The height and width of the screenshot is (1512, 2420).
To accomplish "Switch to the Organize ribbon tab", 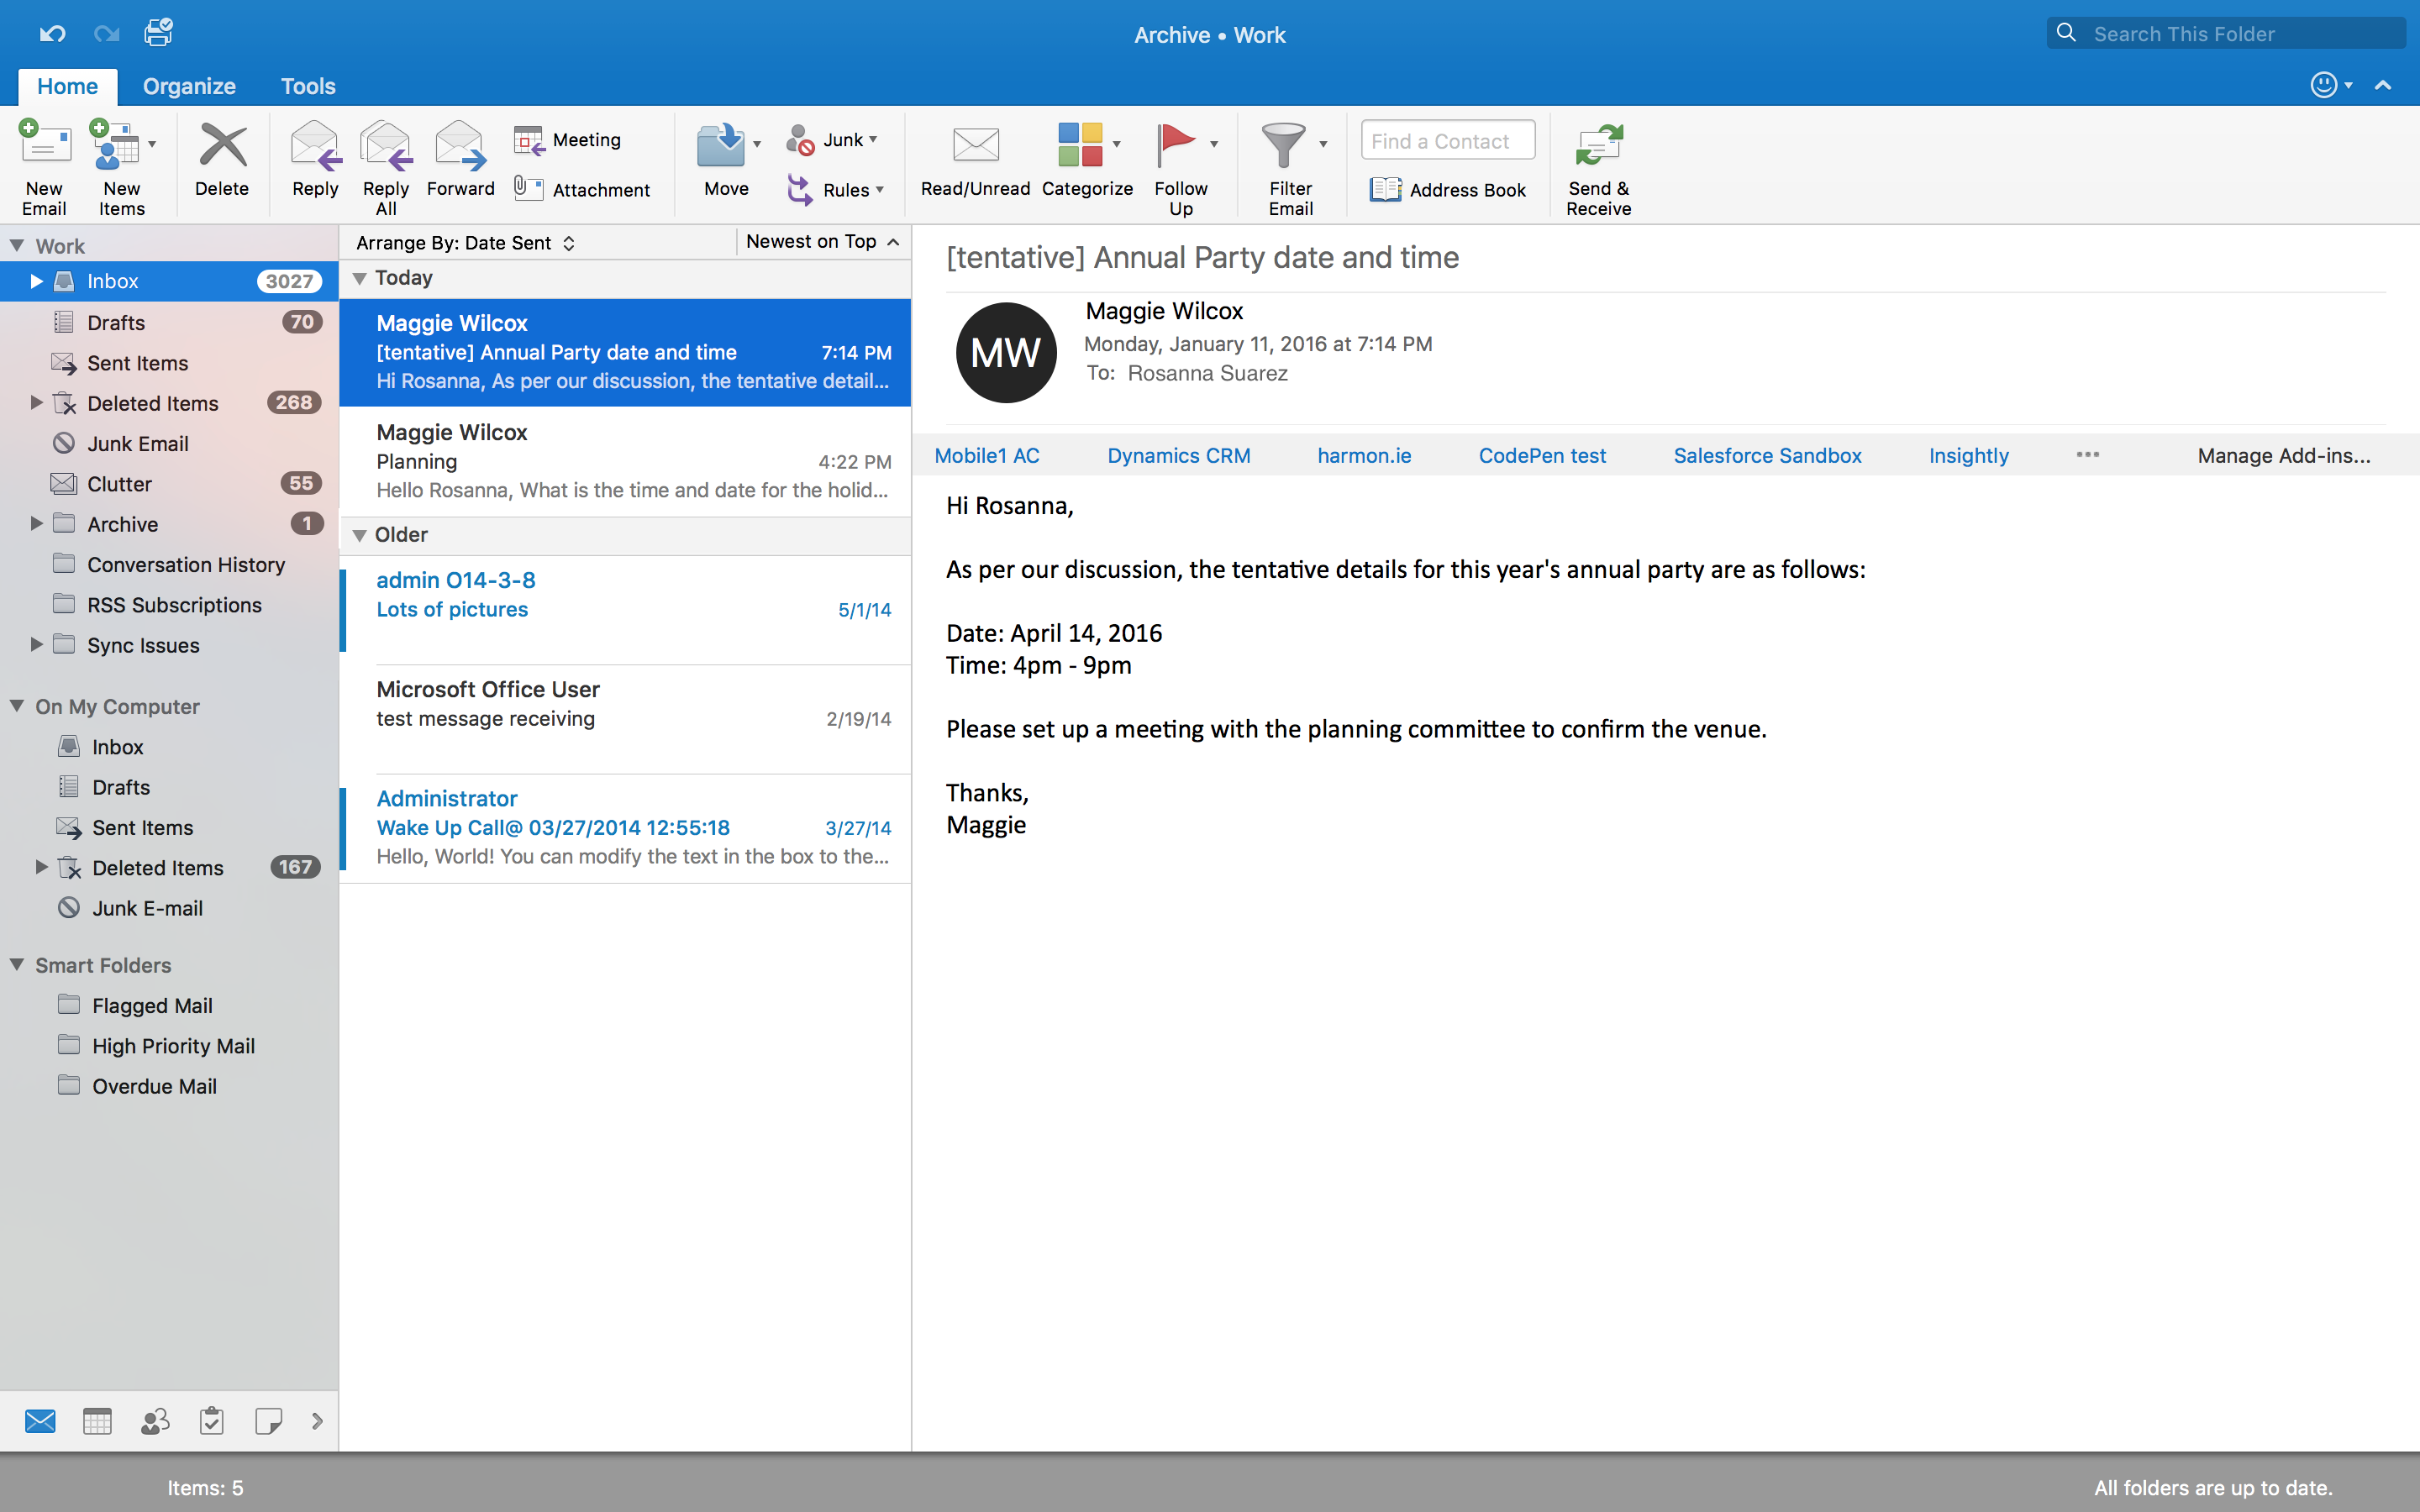I will tap(188, 86).
